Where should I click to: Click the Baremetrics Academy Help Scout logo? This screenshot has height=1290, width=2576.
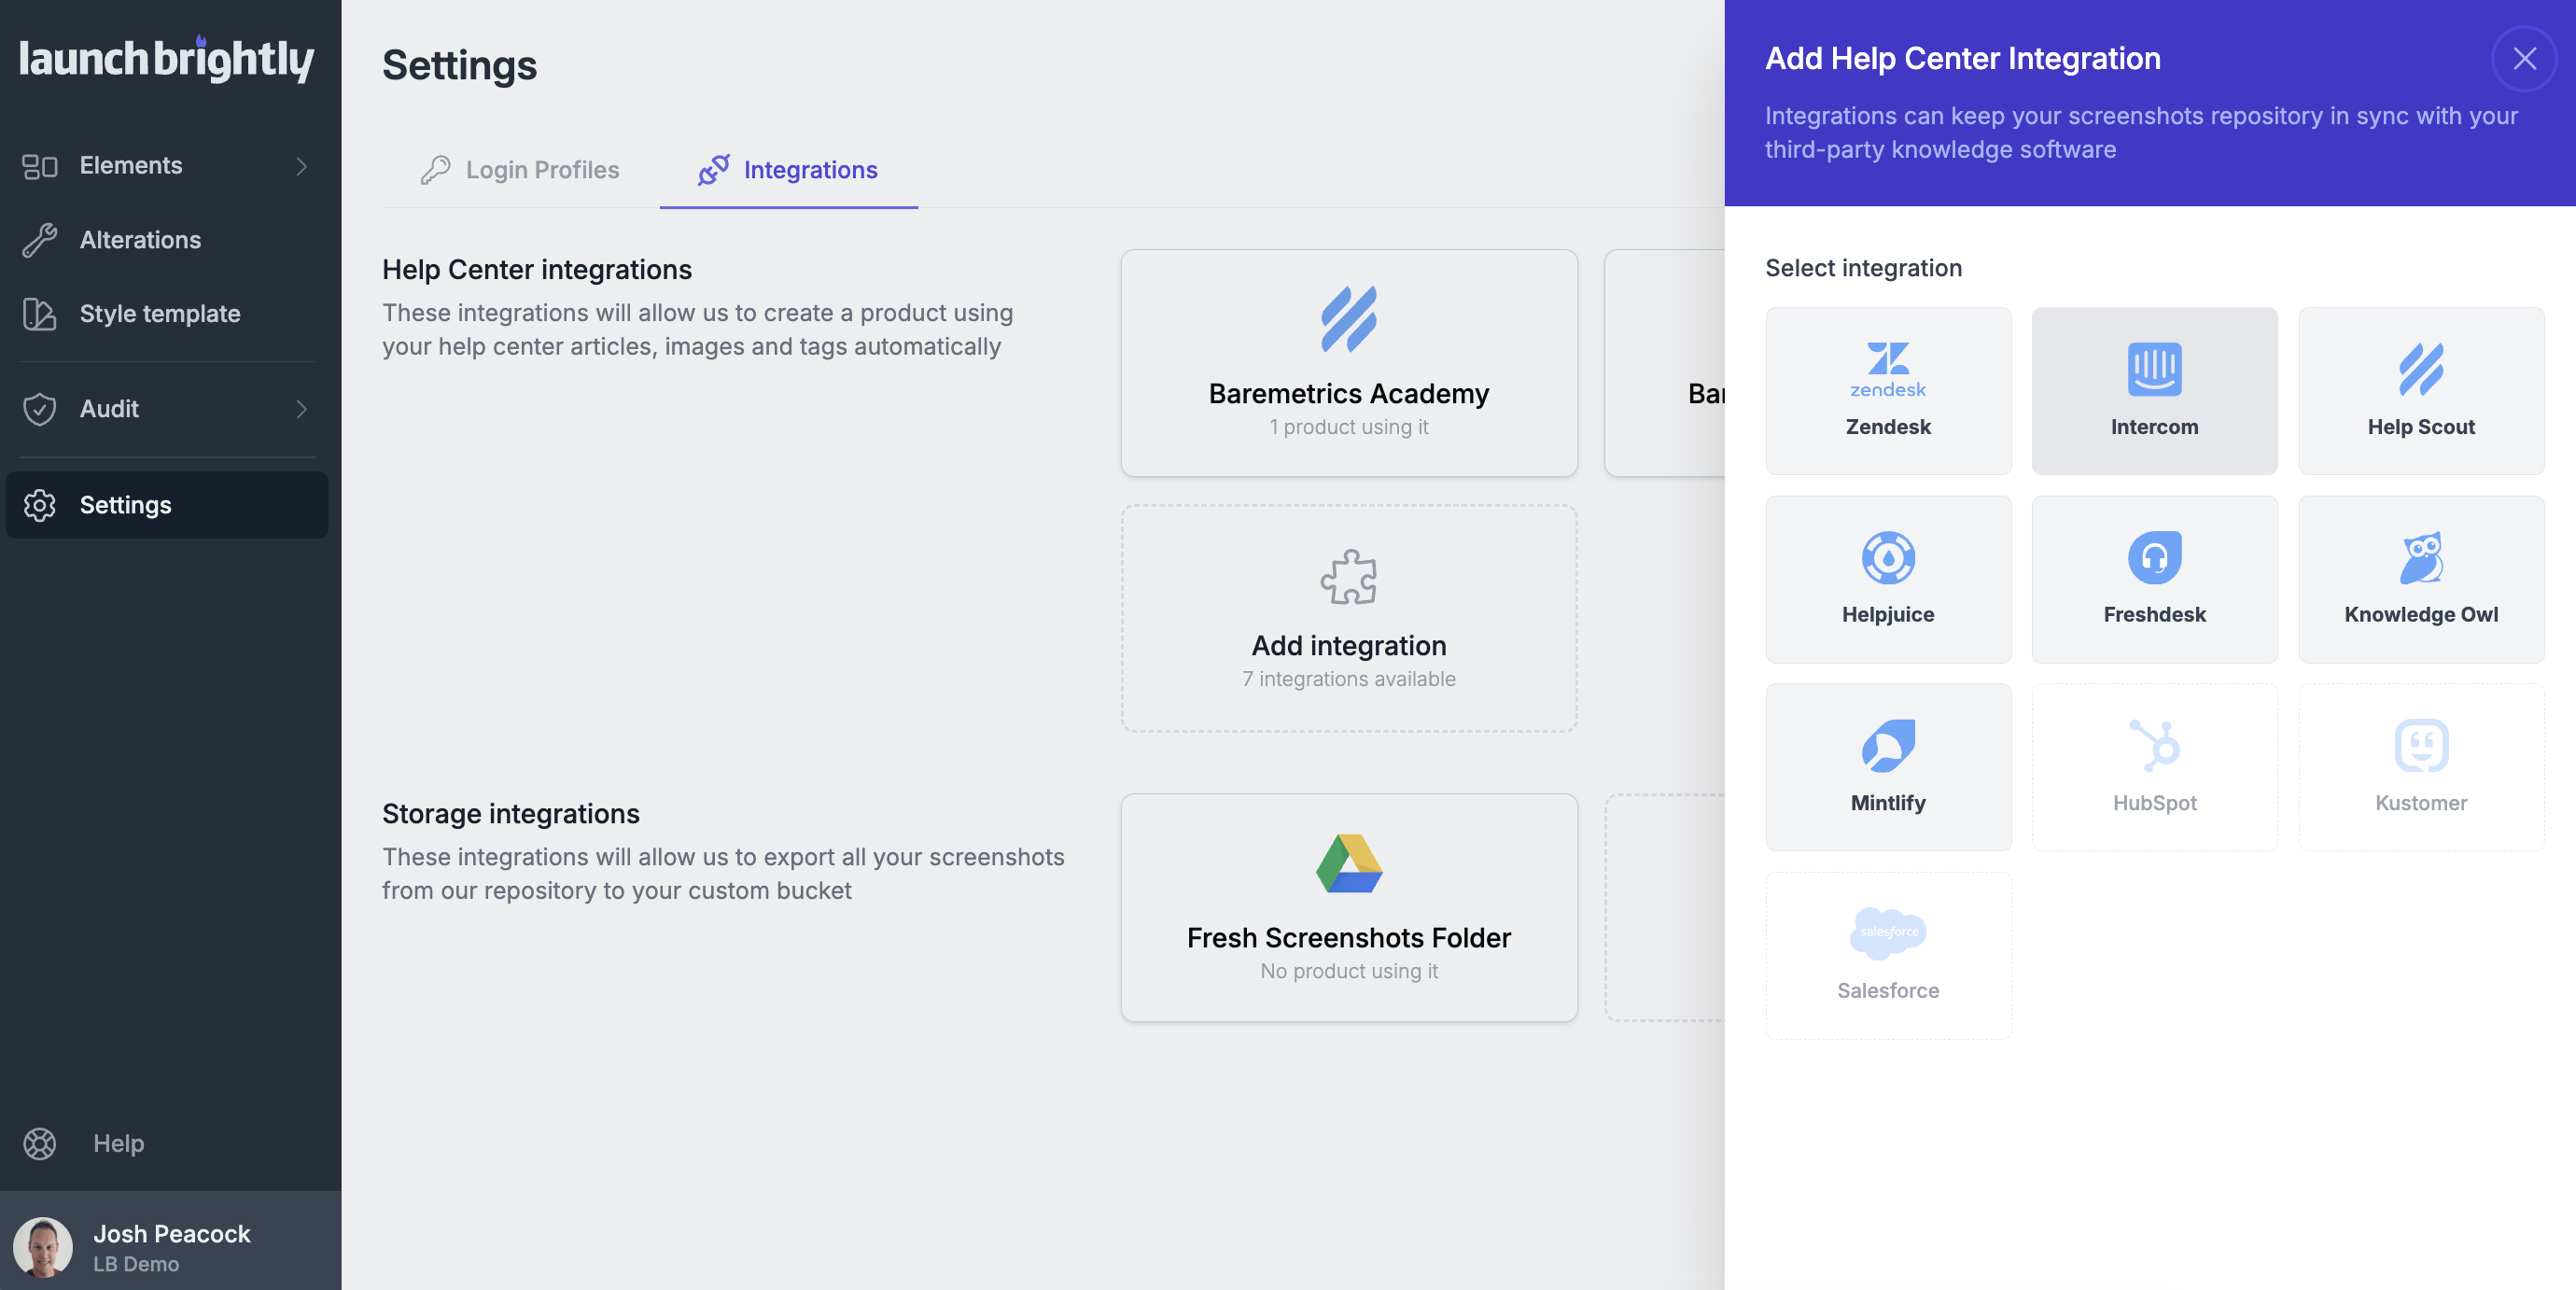tap(1349, 319)
